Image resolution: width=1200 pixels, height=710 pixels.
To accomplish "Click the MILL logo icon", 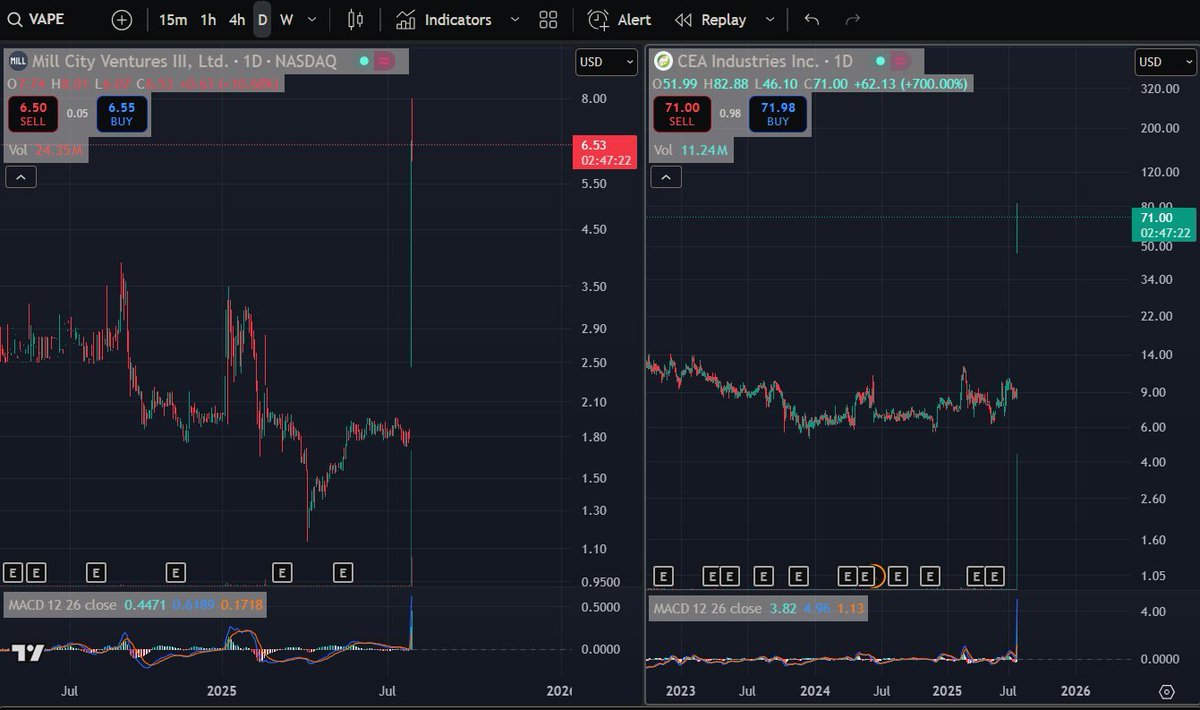I will (x=18, y=61).
